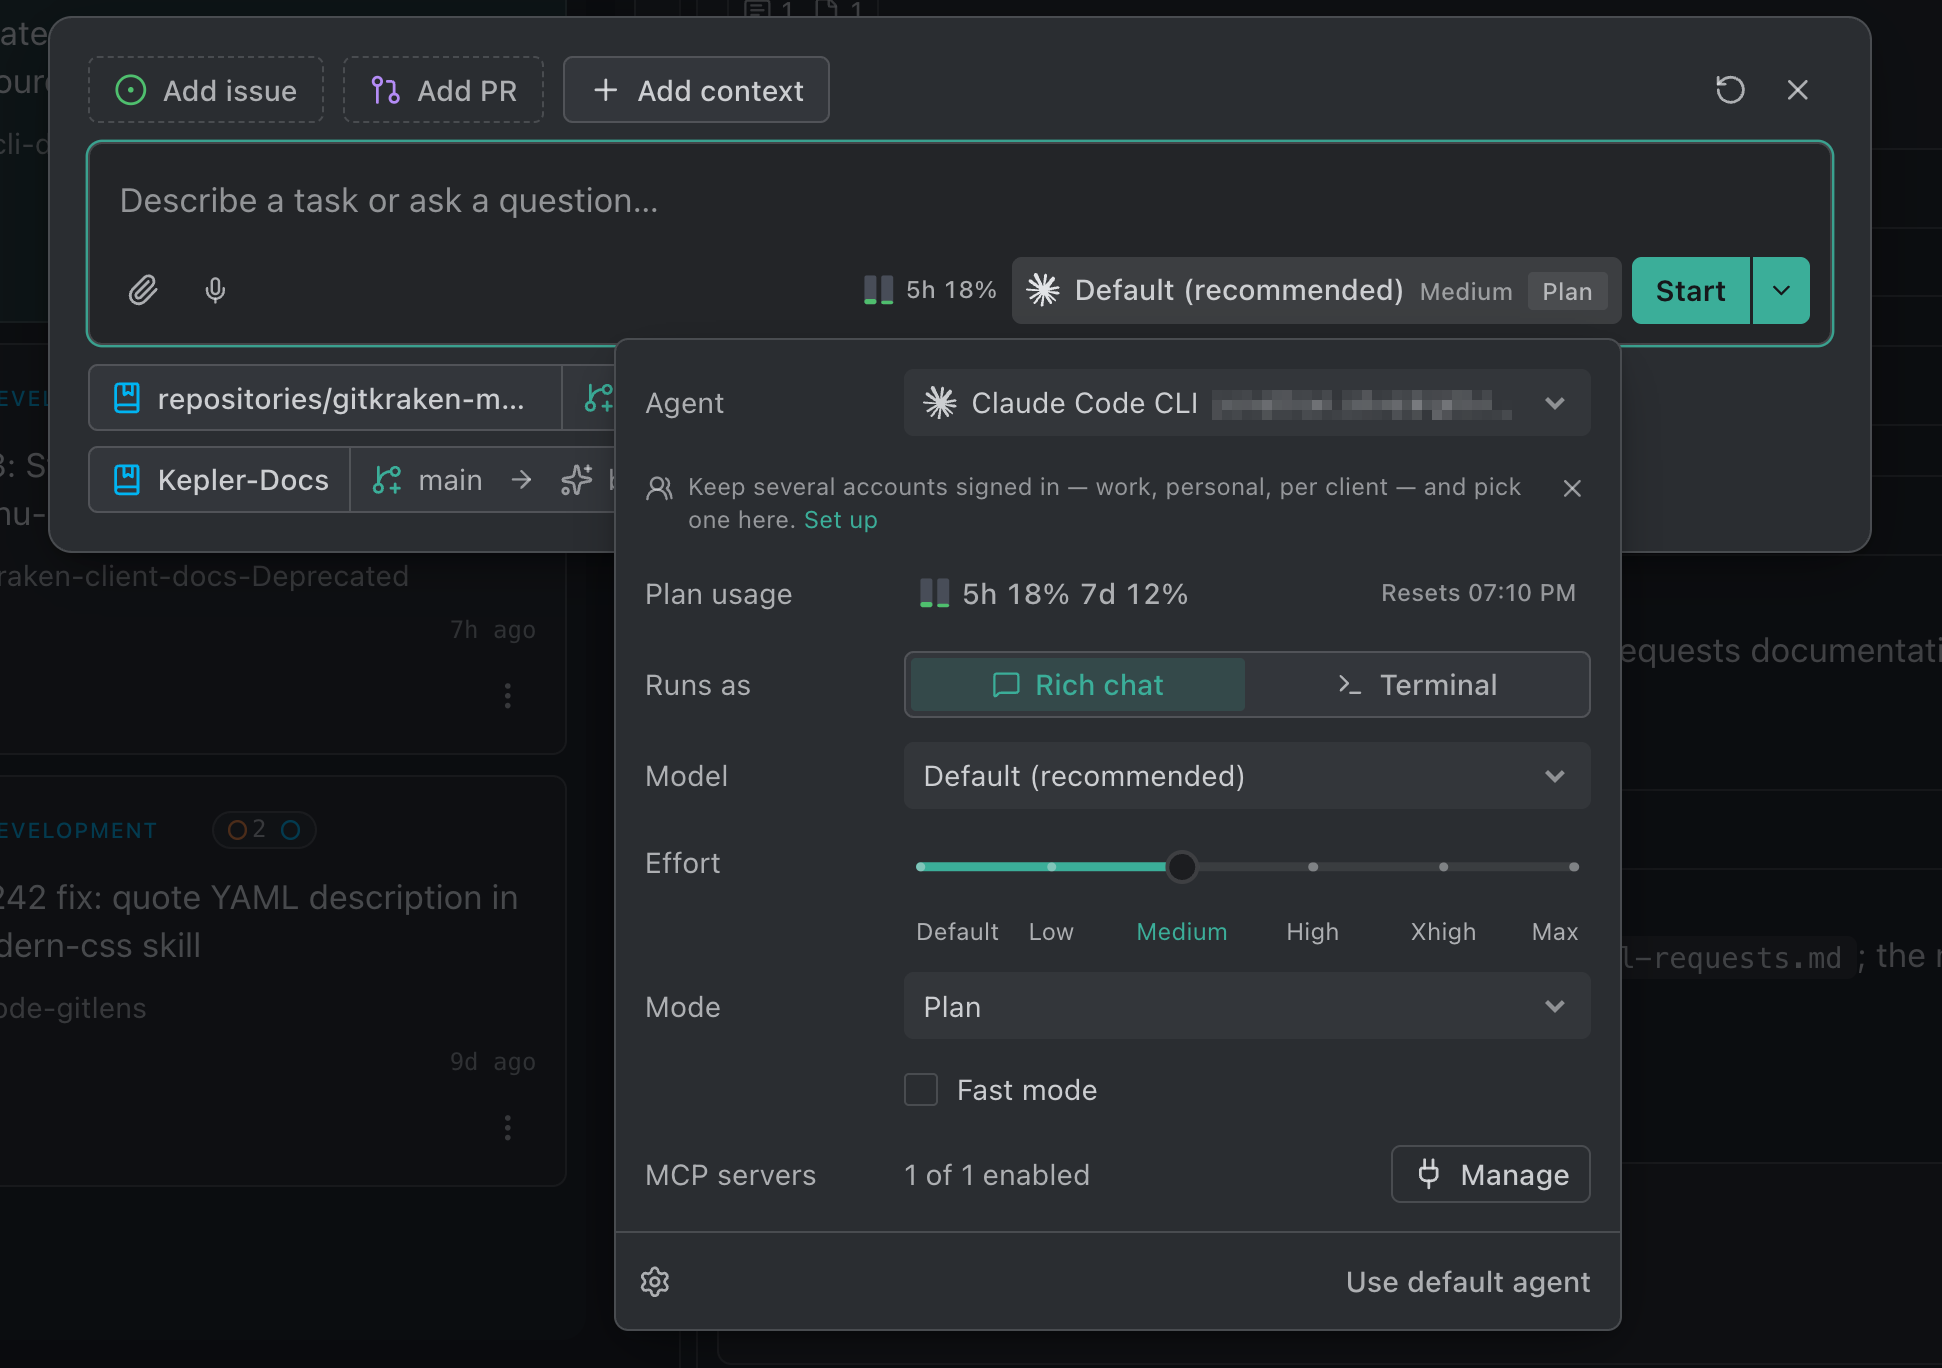Click the repositories/gitkraken-m... repo chip
This screenshot has height=1368, width=1942.
click(325, 398)
